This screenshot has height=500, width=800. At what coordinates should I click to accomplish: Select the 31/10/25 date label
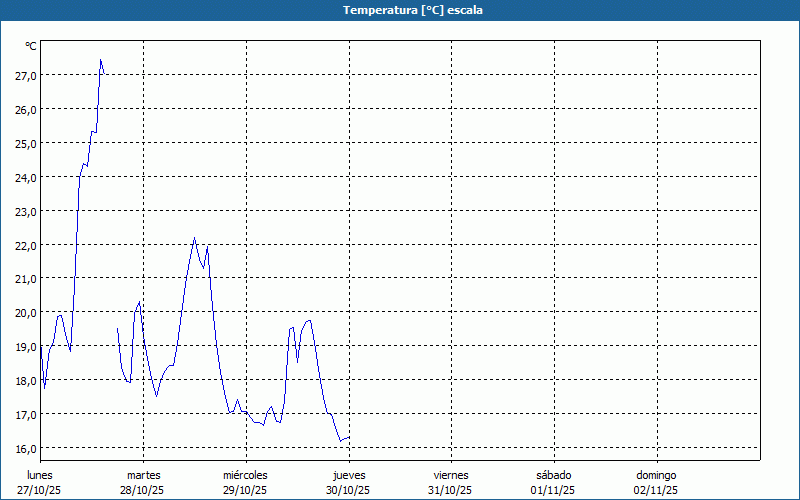click(451, 490)
